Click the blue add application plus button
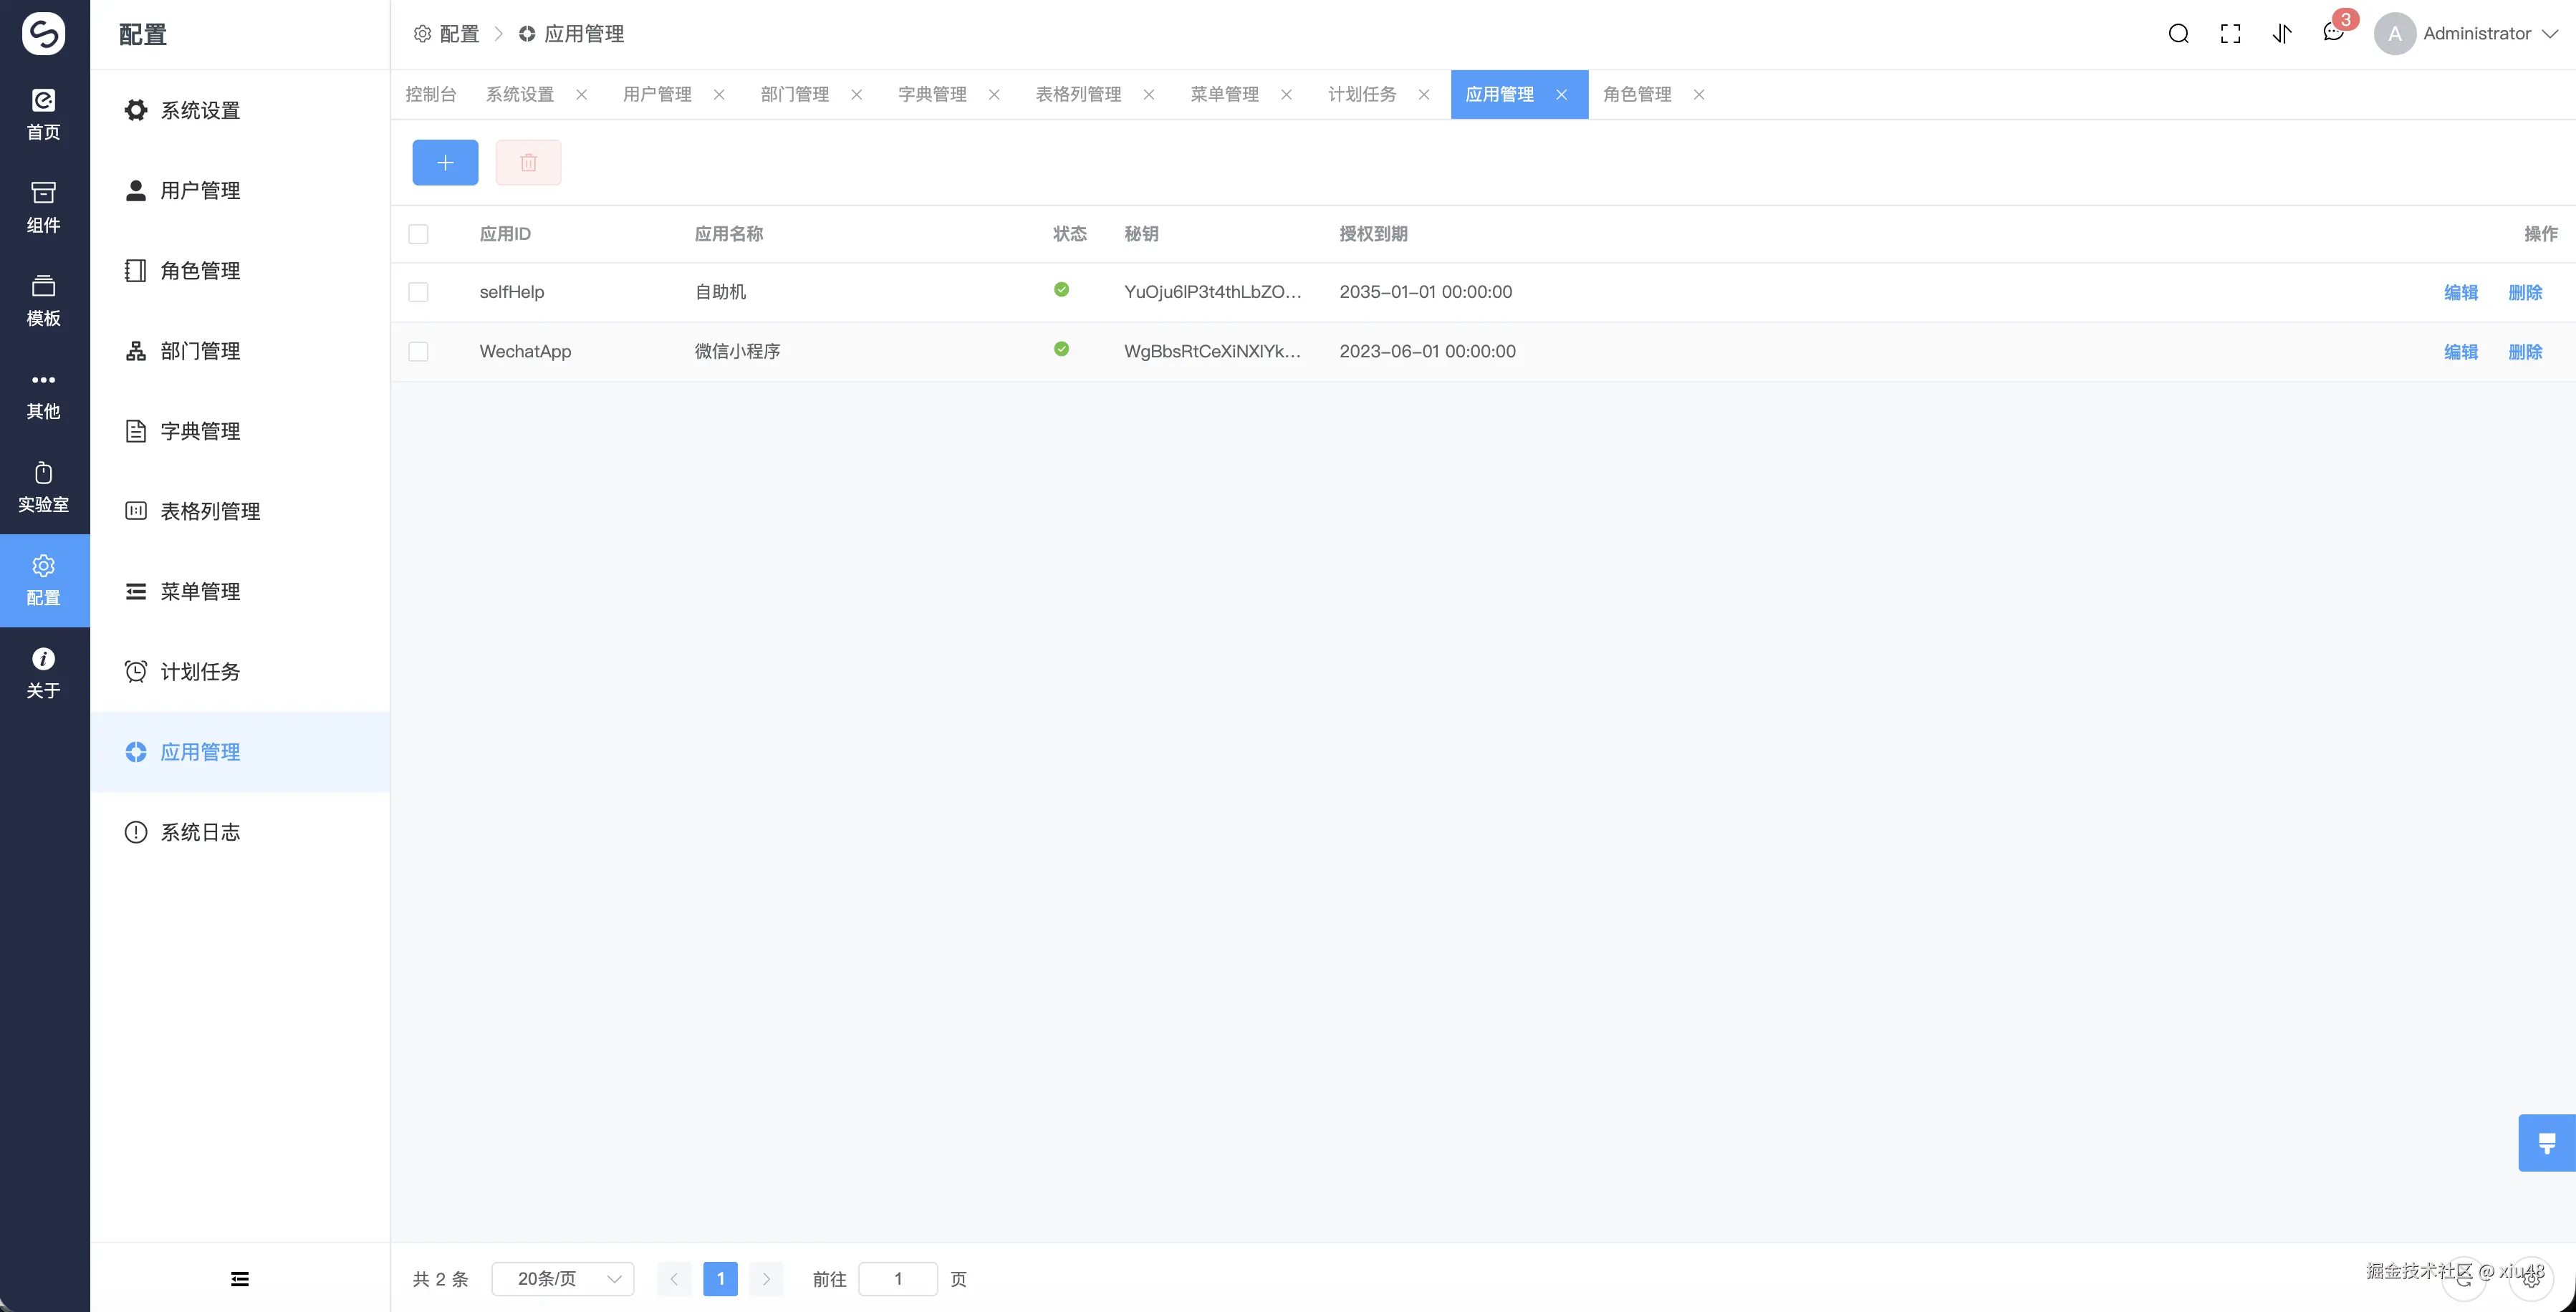This screenshot has height=1312, width=2576. click(445, 162)
